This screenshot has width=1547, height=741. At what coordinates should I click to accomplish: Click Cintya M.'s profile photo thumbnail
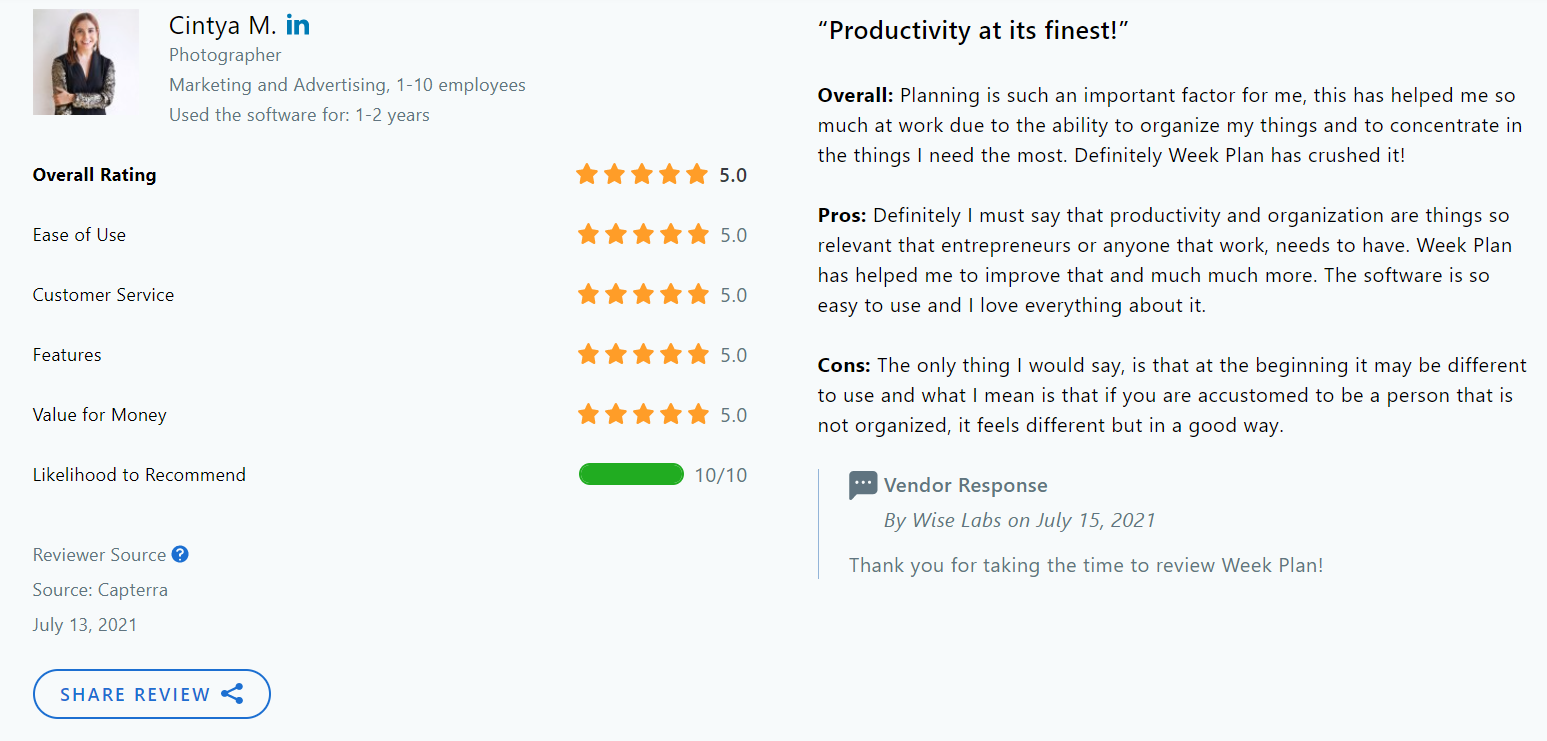(85, 62)
